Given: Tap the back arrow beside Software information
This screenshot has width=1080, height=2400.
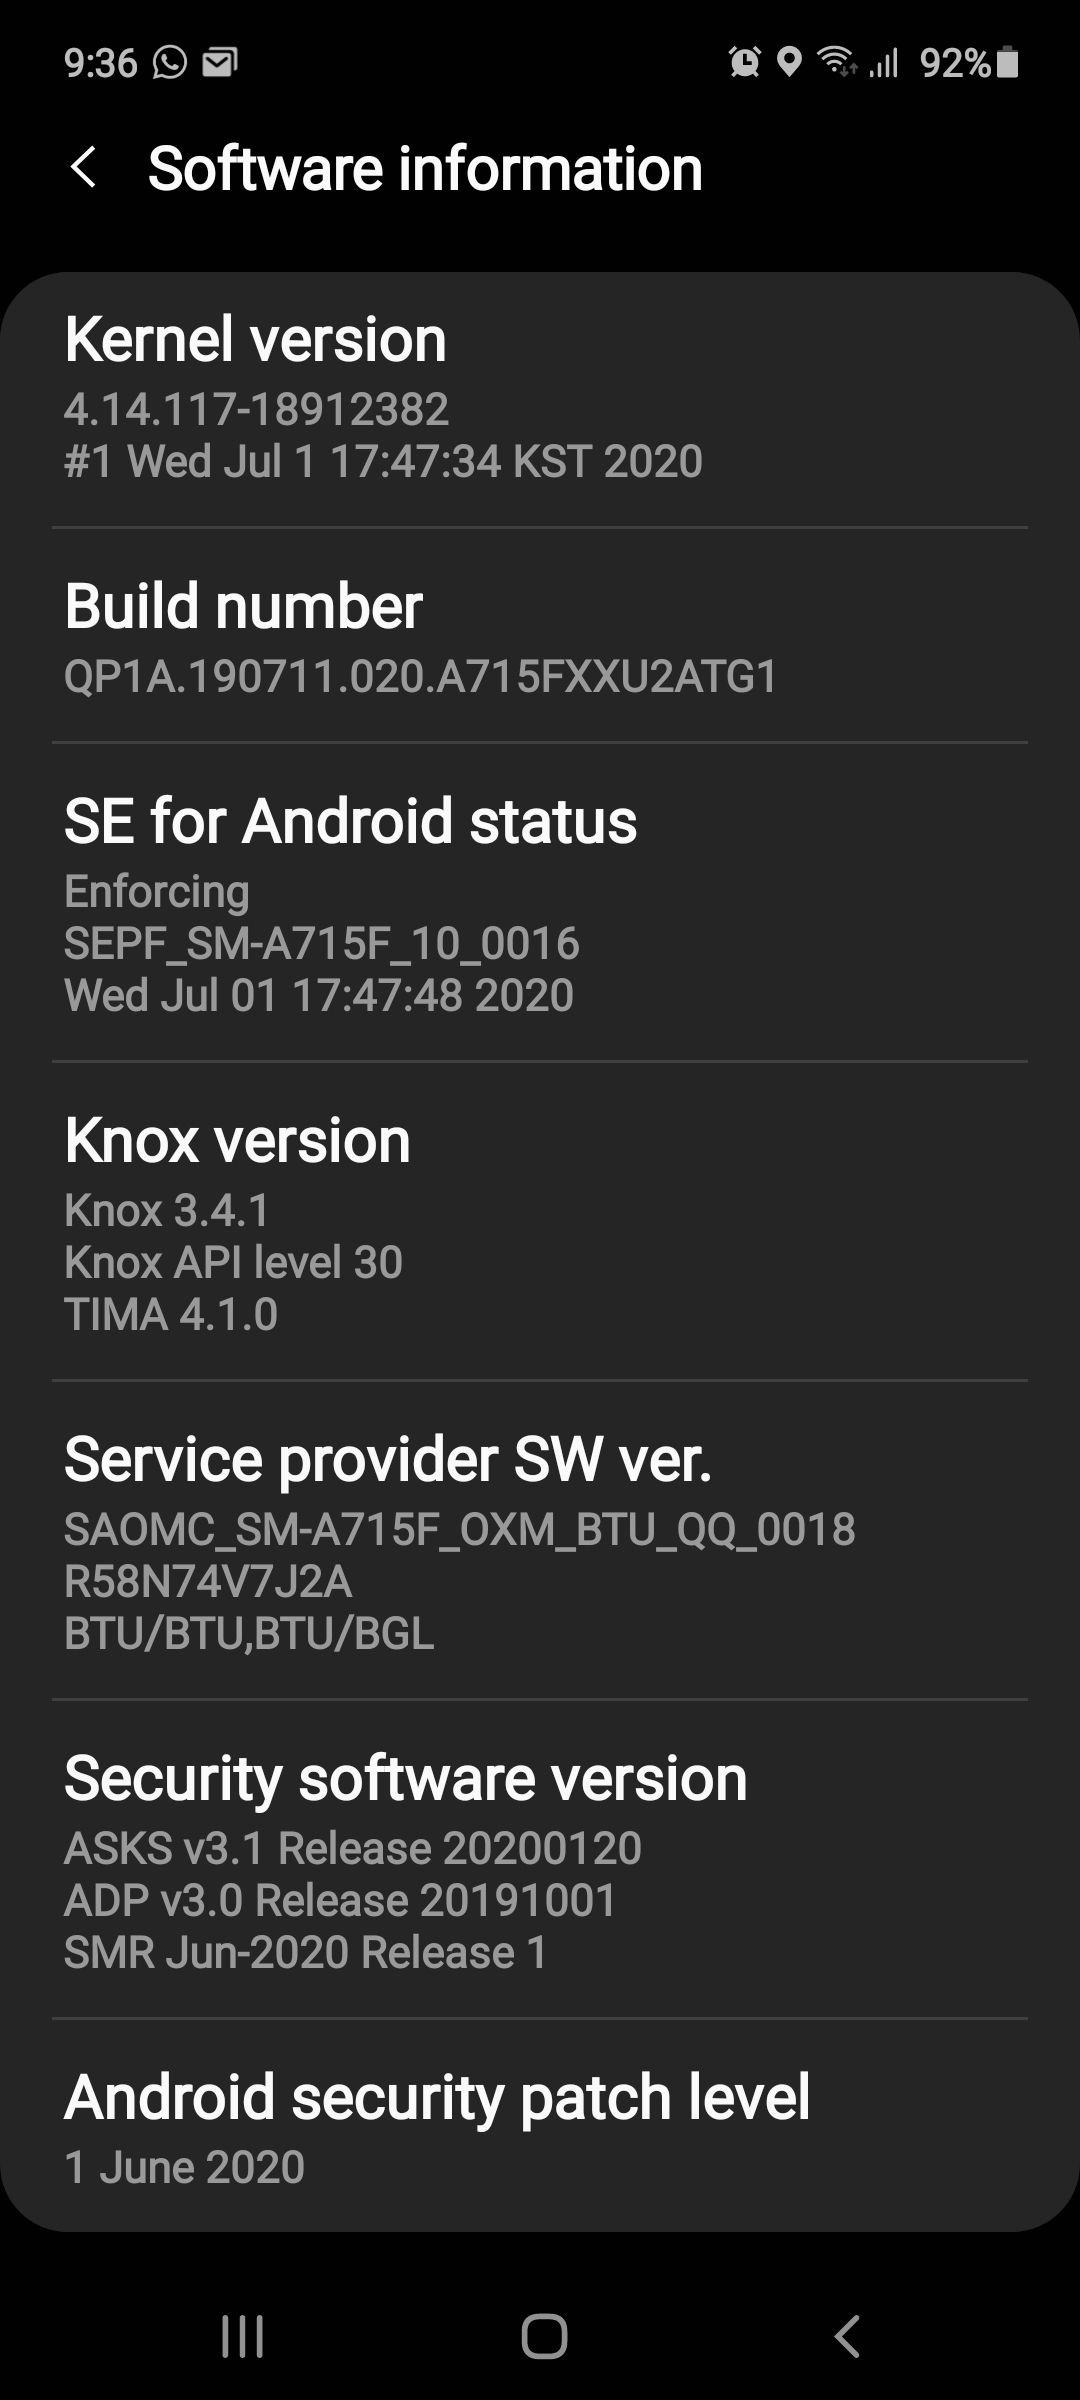Looking at the screenshot, I should pos(84,167).
